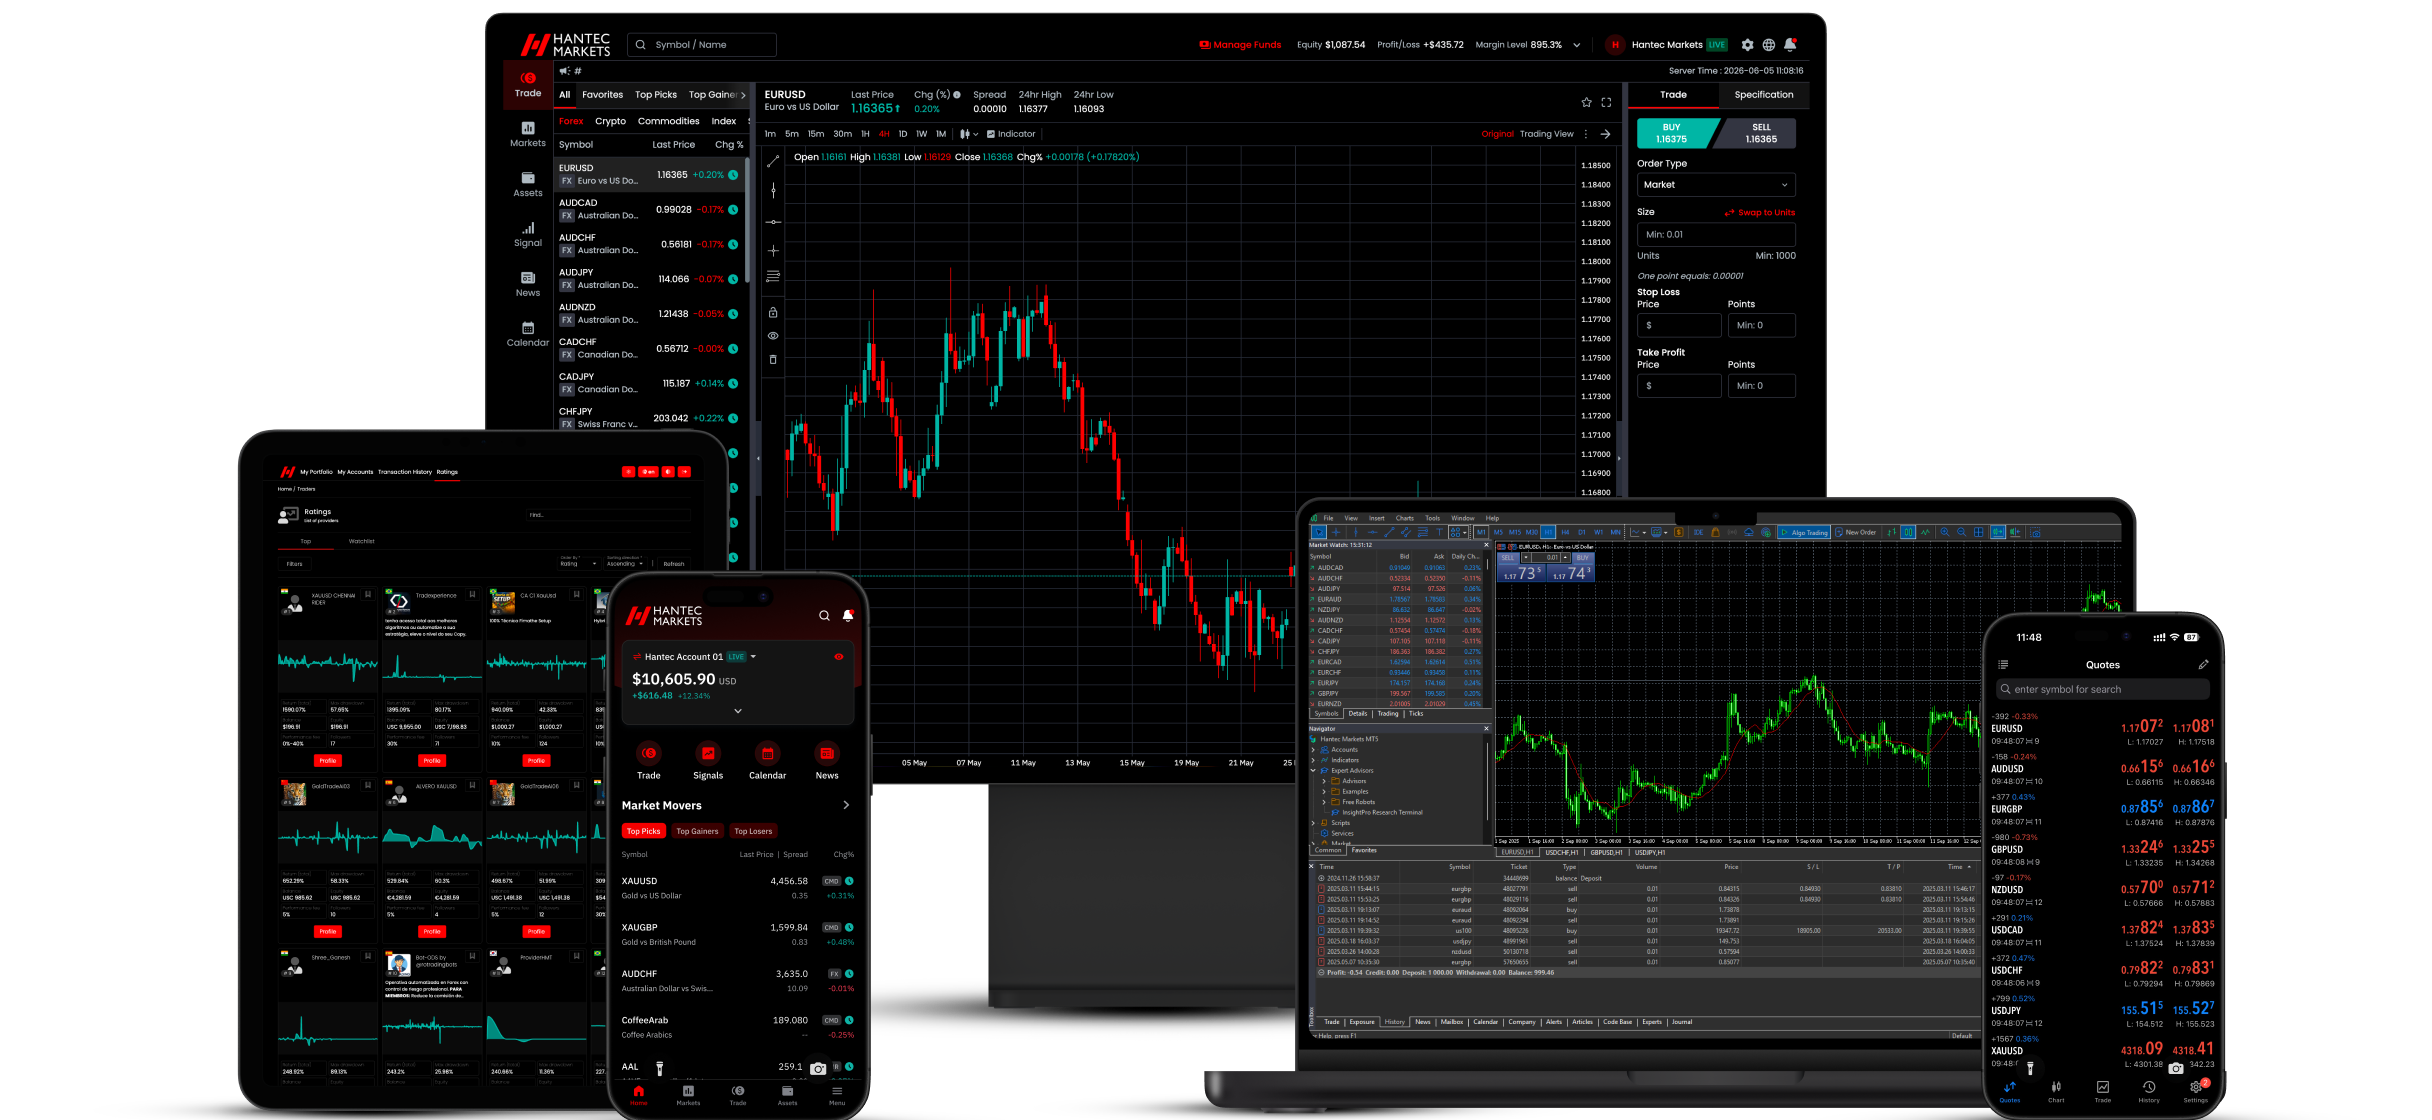Select the AUDJPY row in the web watchlist
This screenshot has width=2432, height=1120.
click(650, 279)
